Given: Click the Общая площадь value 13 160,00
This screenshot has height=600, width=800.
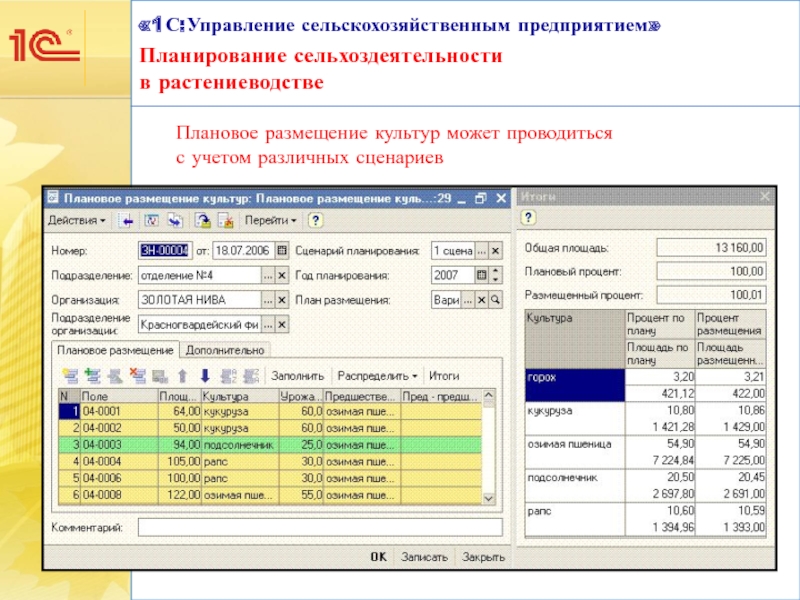Looking at the screenshot, I should pyautogui.click(x=711, y=248).
